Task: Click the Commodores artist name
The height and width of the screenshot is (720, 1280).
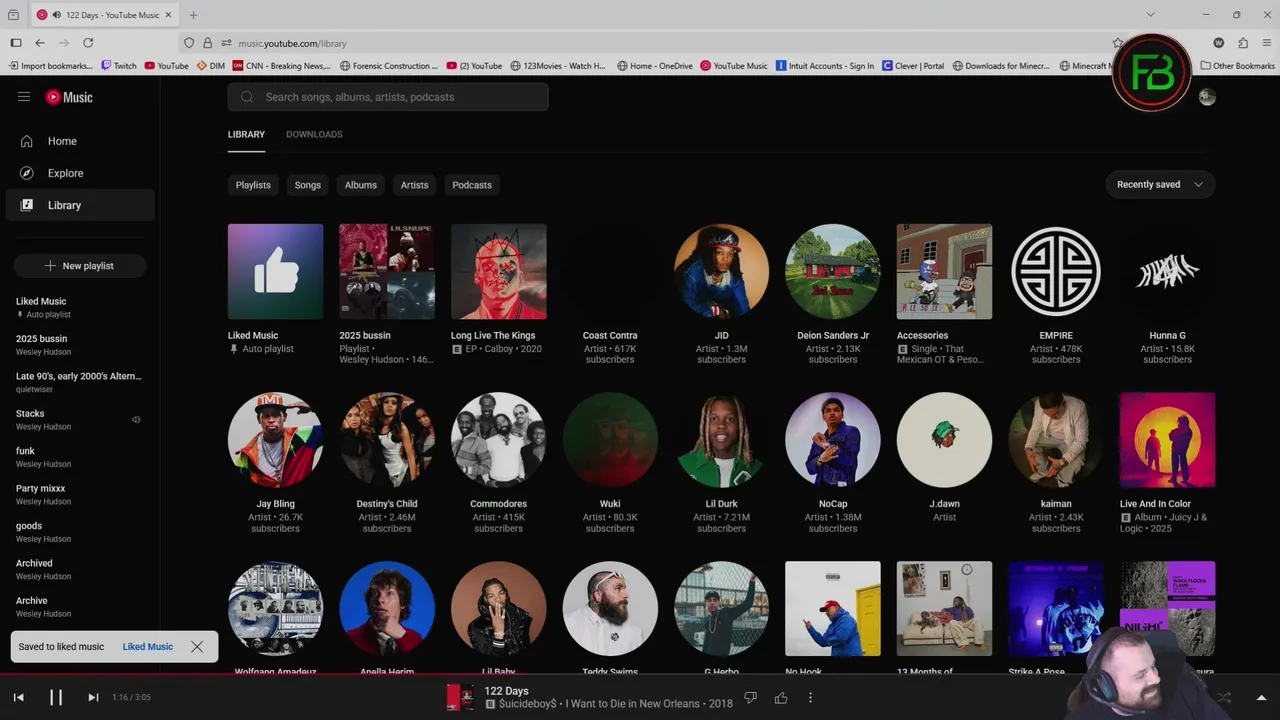Action: pyautogui.click(x=498, y=504)
